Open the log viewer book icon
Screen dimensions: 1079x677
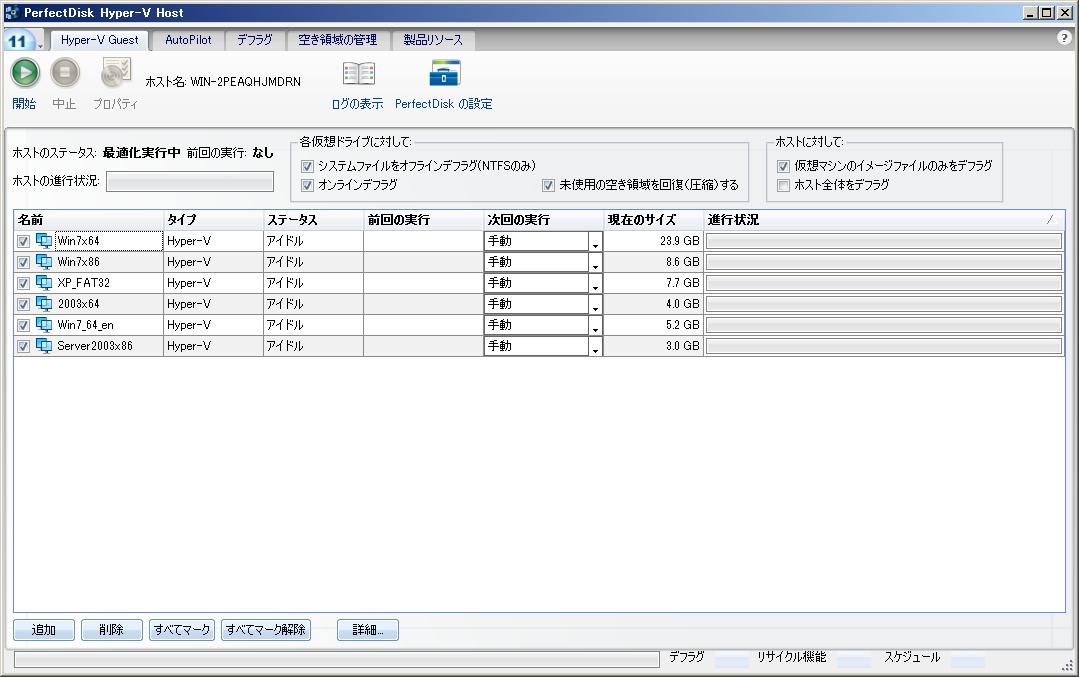[x=359, y=74]
